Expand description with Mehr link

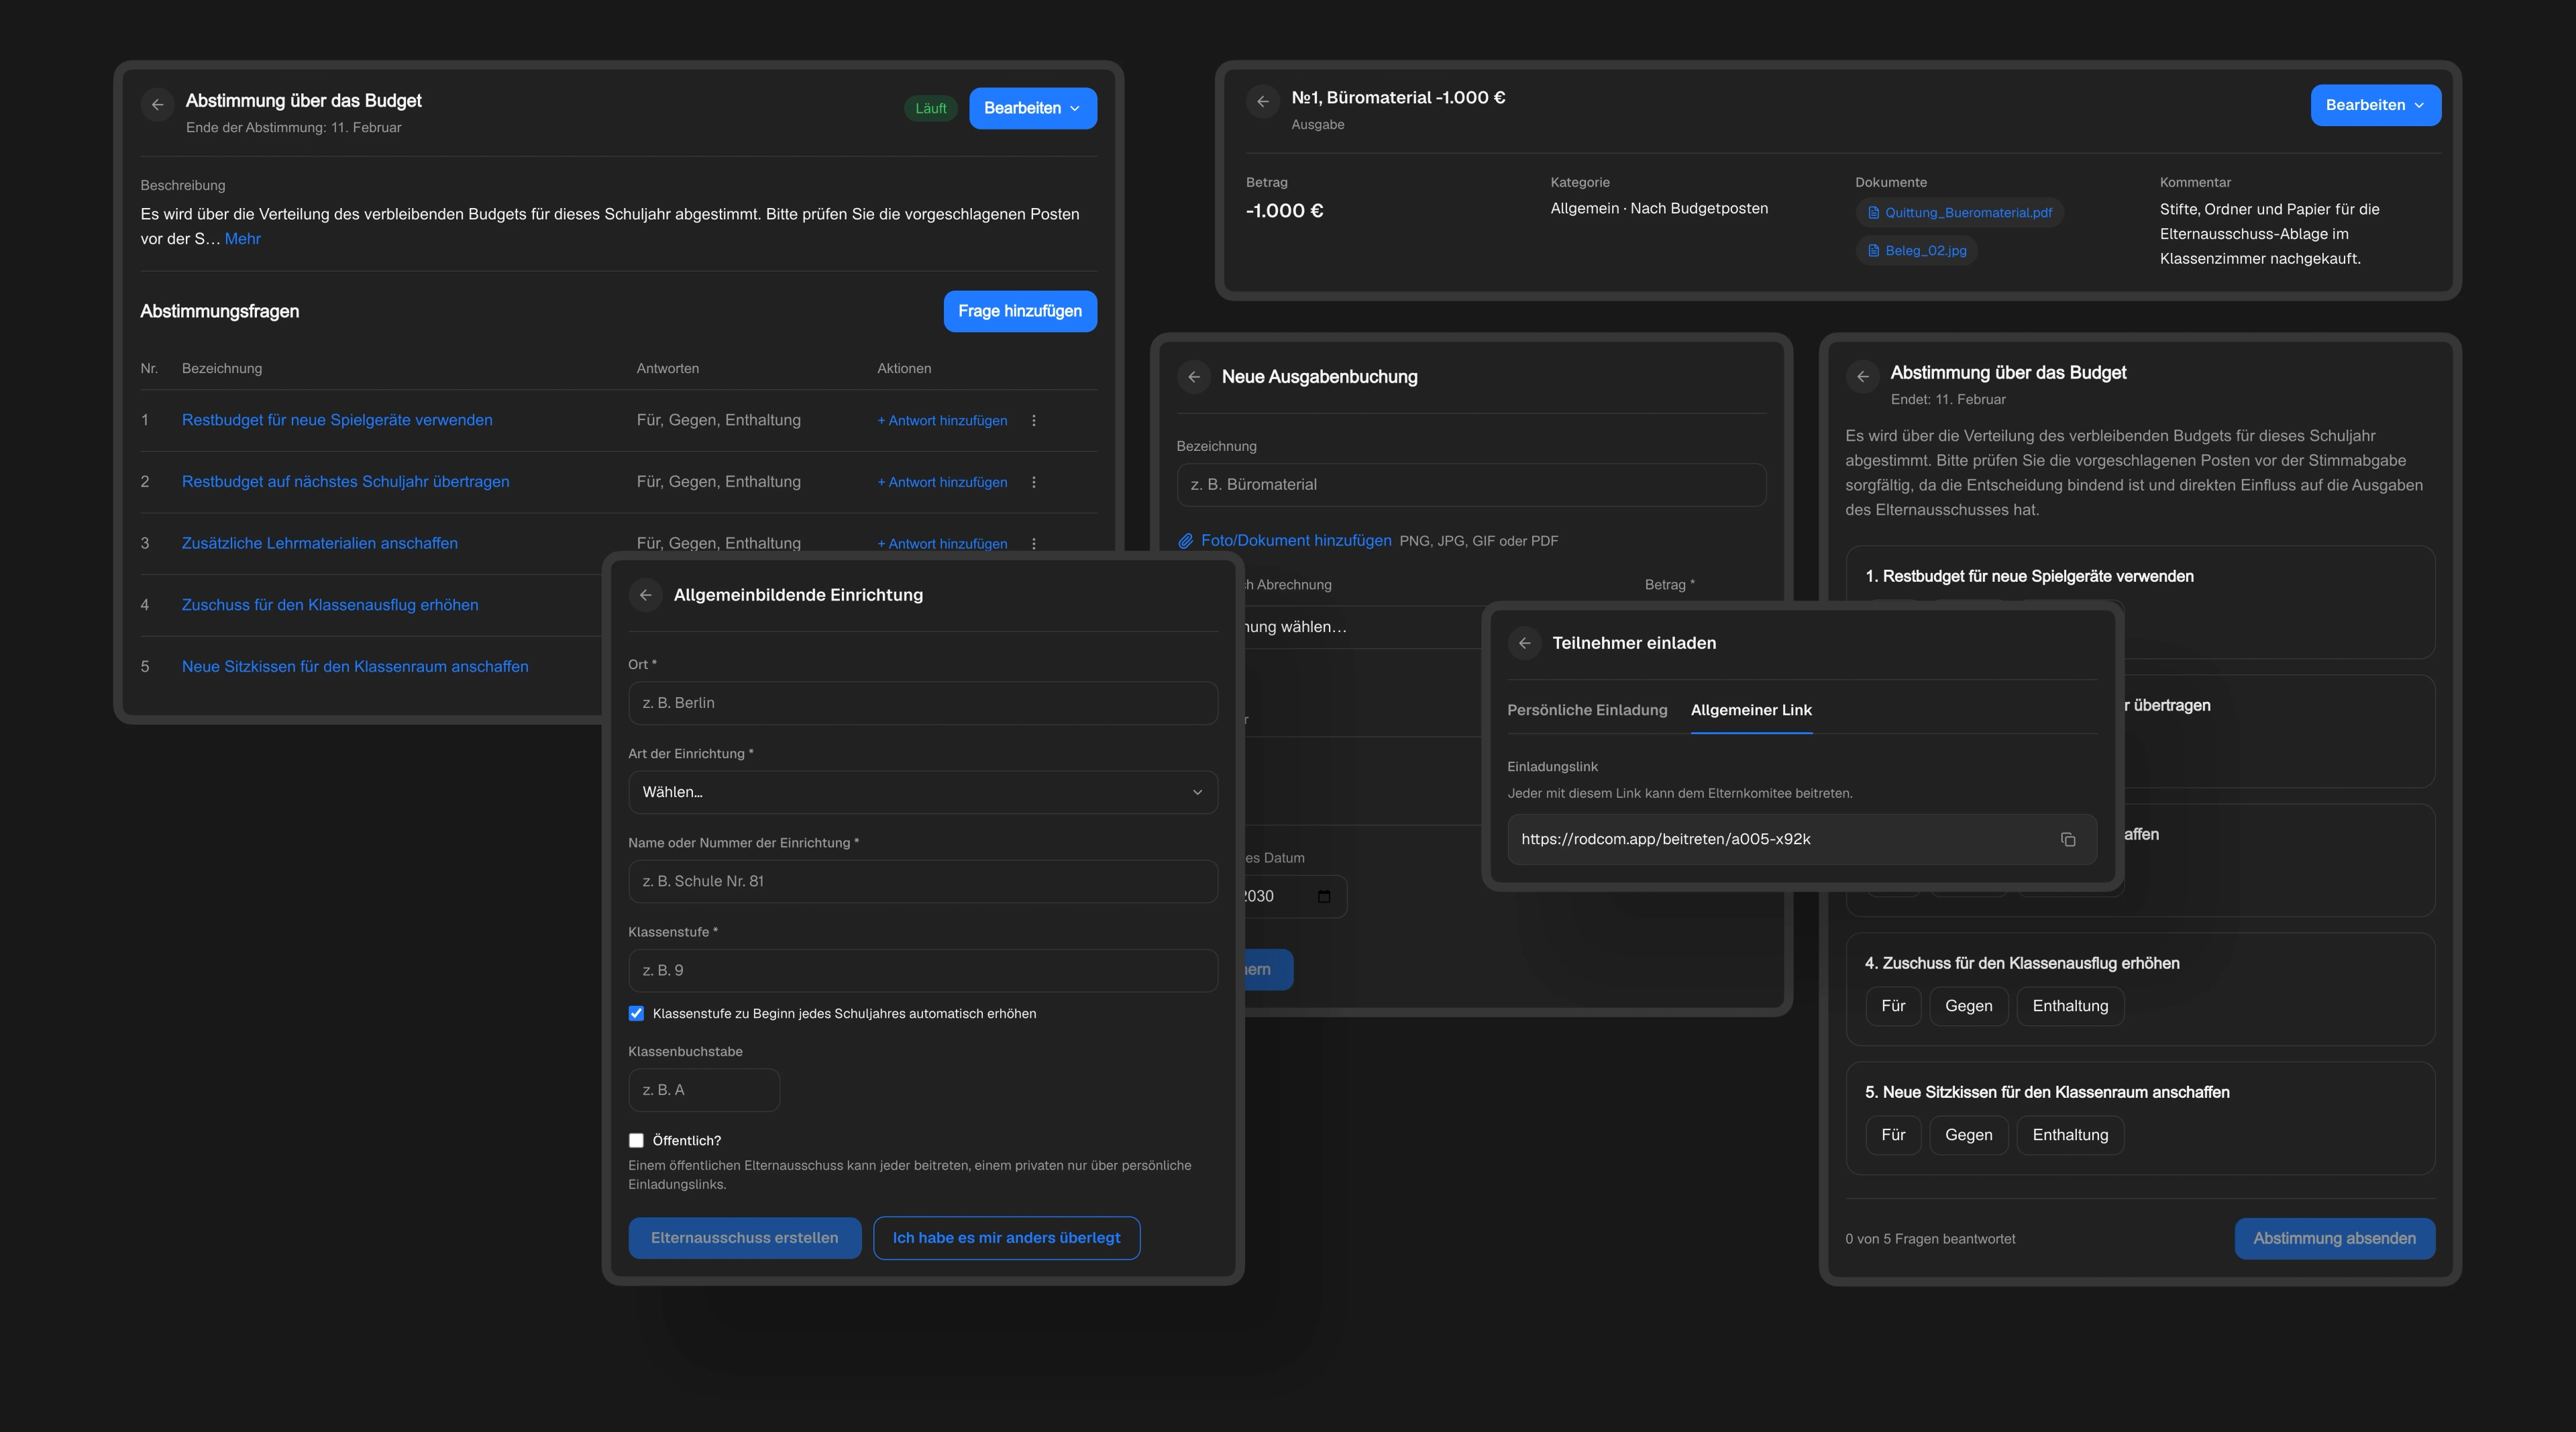click(242, 239)
